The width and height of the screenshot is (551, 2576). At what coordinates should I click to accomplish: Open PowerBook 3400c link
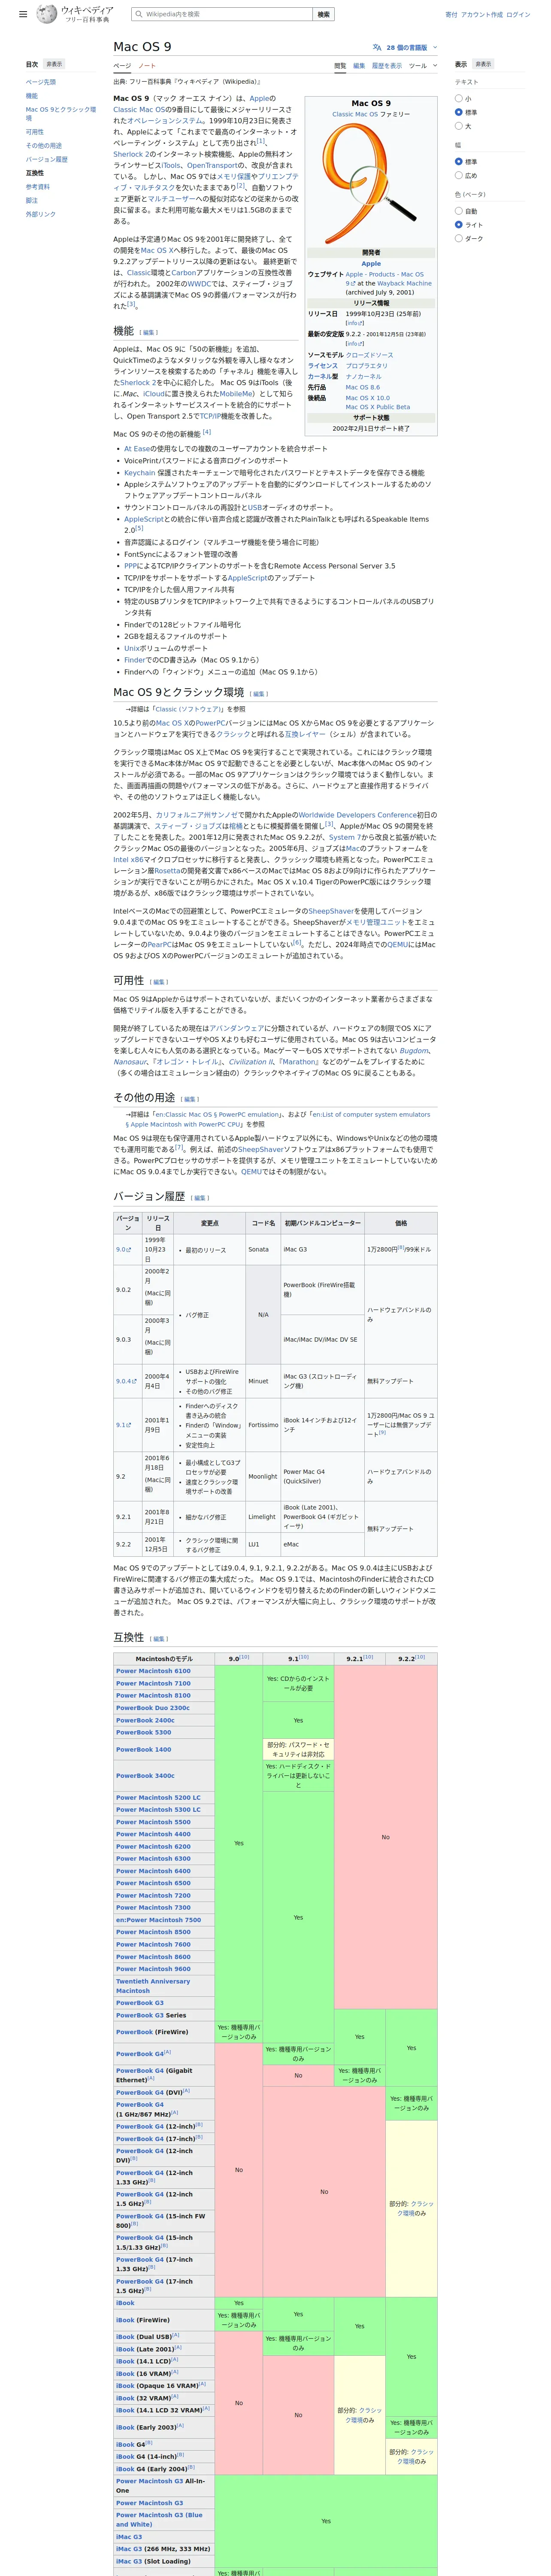145,1776
